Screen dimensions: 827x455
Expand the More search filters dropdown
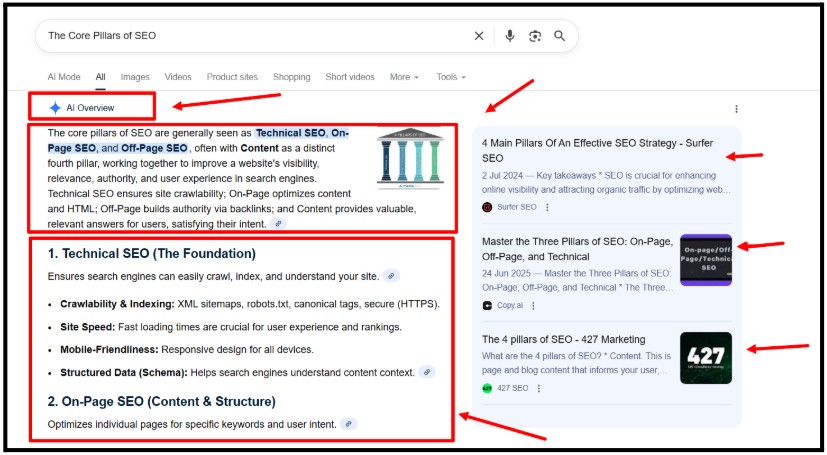point(404,77)
